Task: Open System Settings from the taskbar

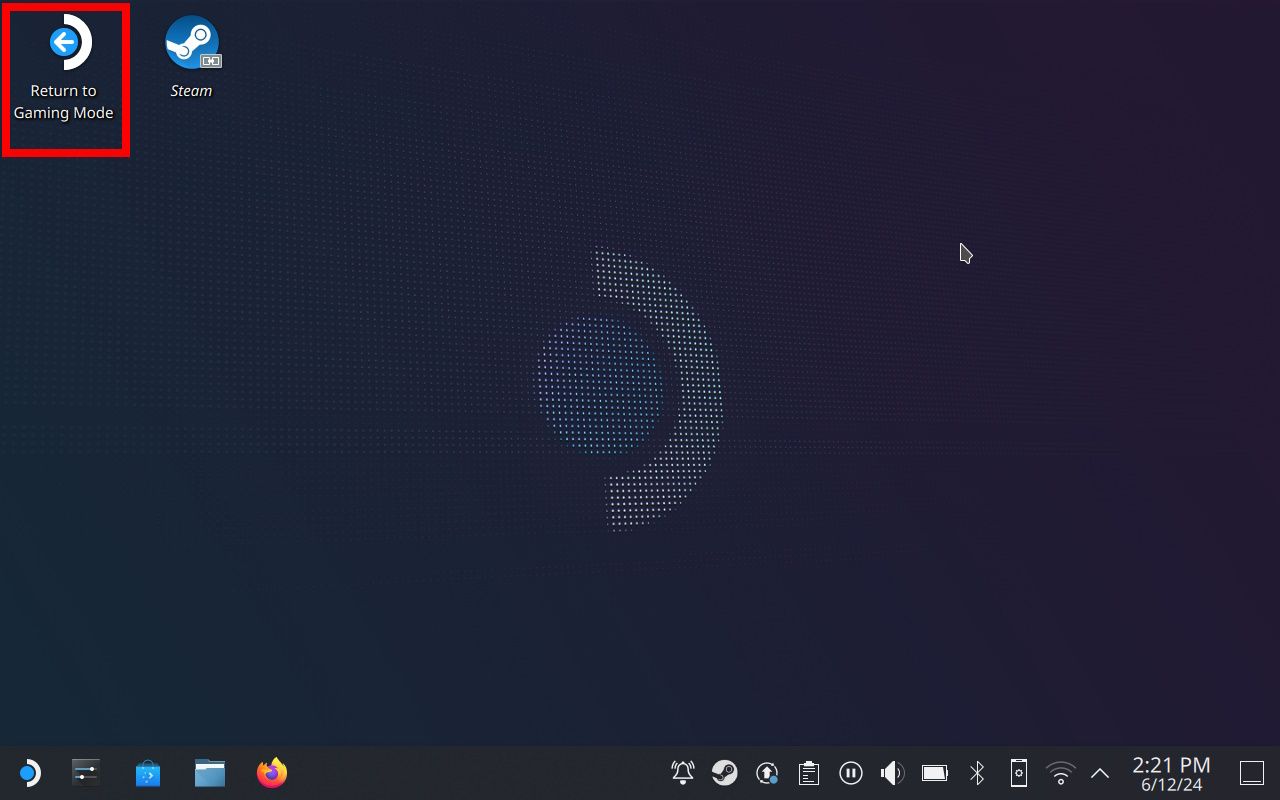Action: (x=85, y=772)
